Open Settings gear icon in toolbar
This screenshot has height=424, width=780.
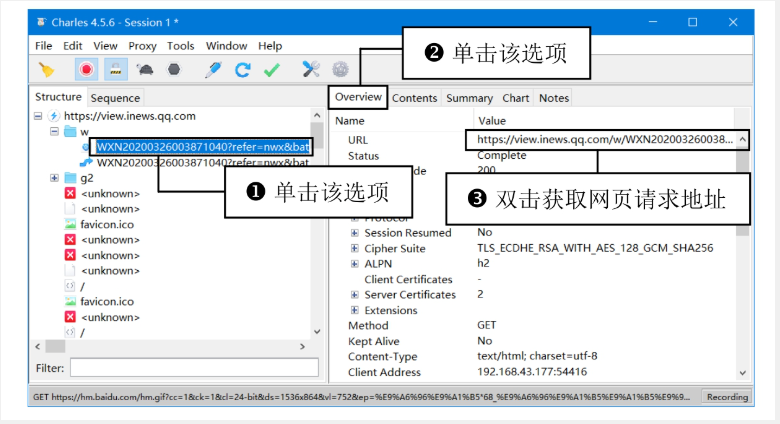340,69
